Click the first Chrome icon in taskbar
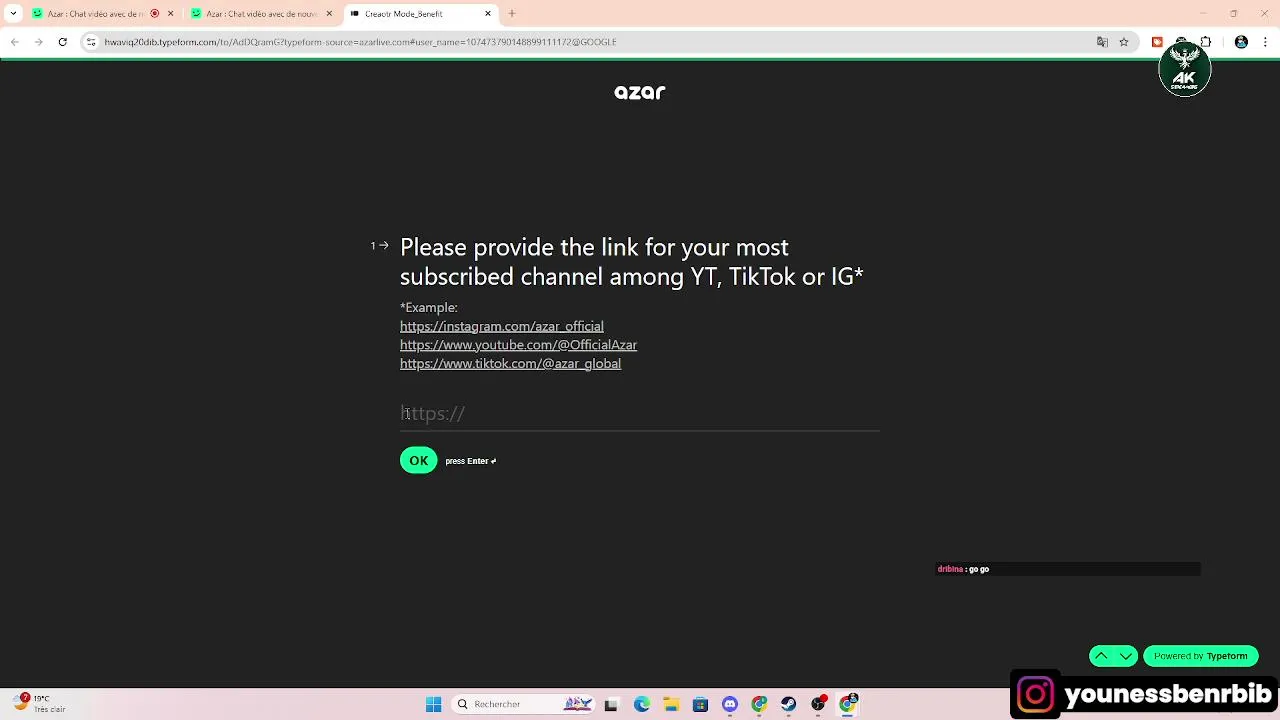The width and height of the screenshot is (1280, 720). coord(759,704)
